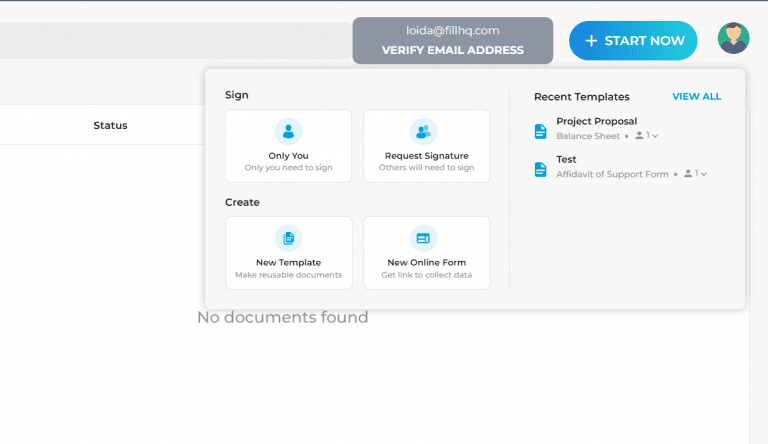This screenshot has width=768, height=444.
Task: Click the New Template document icon
Action: (x=288, y=238)
